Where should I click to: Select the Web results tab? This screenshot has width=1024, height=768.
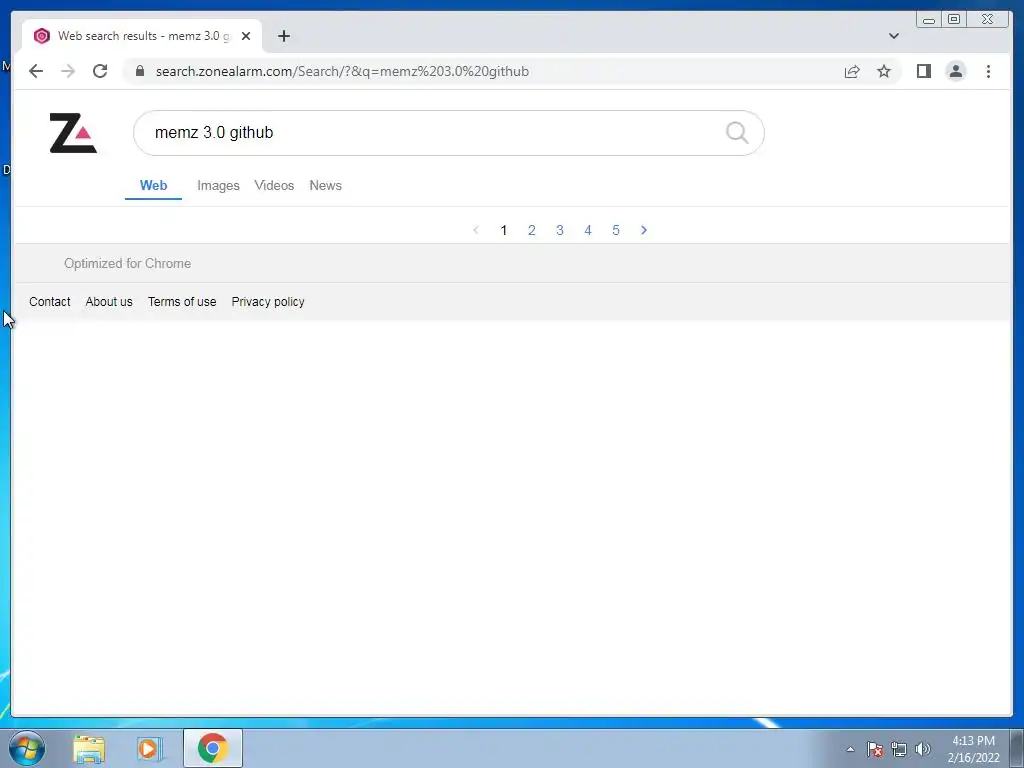pyautogui.click(x=153, y=185)
